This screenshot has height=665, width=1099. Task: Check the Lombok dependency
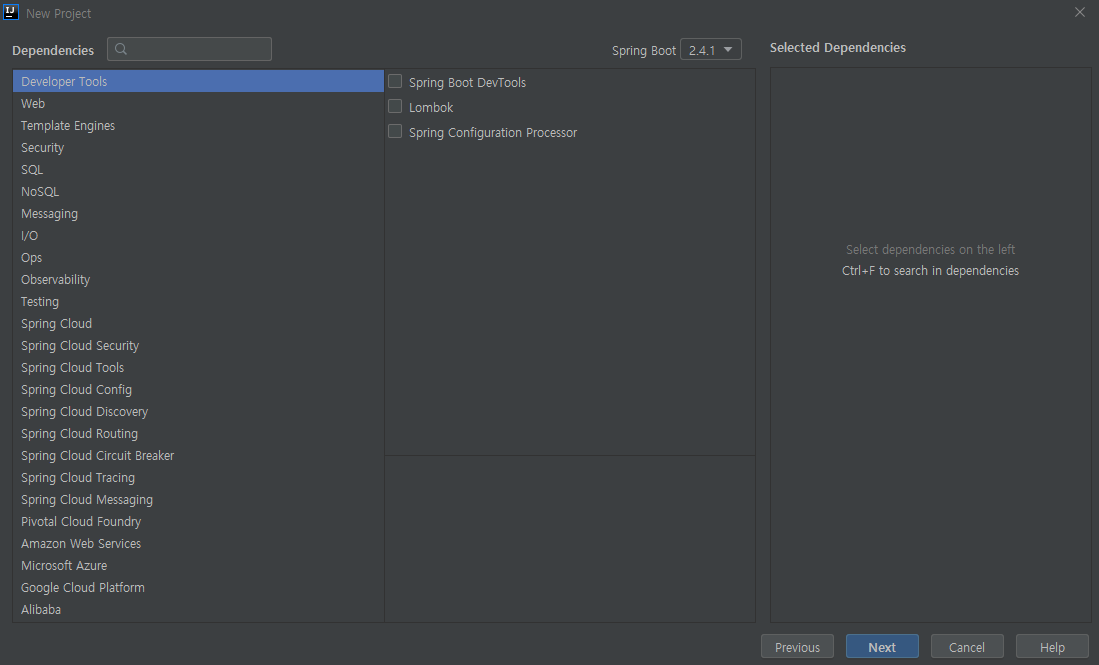click(x=395, y=107)
